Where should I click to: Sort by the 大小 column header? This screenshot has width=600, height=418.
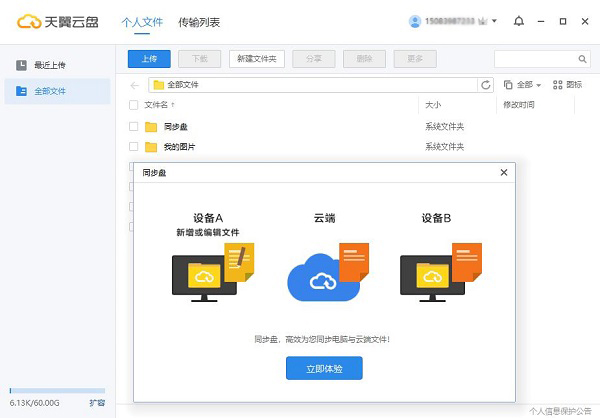(433, 104)
